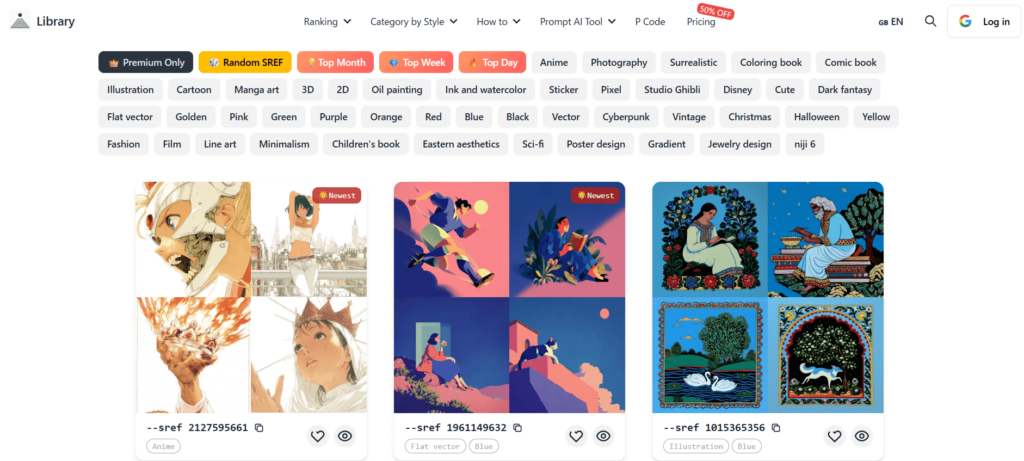This screenshot has width=1024, height=461.
Task: Select the Pink color filter tag
Action: 238,117
